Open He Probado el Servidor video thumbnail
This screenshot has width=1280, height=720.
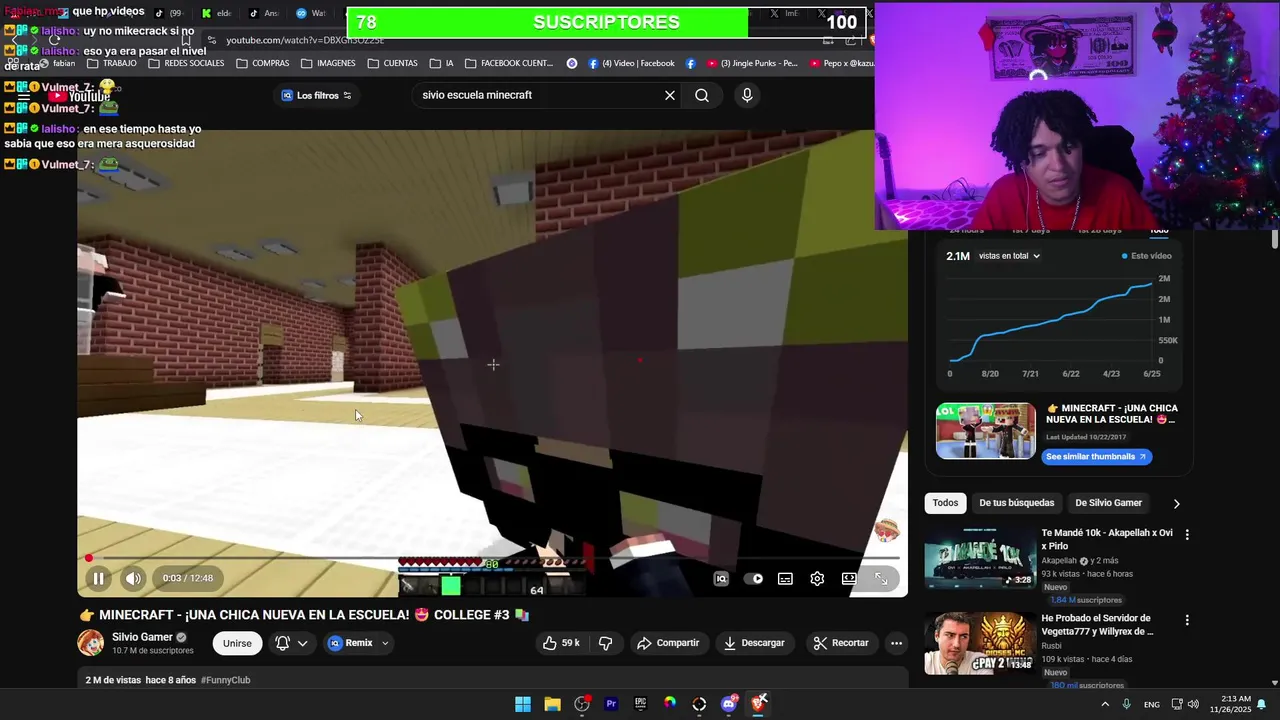980,643
